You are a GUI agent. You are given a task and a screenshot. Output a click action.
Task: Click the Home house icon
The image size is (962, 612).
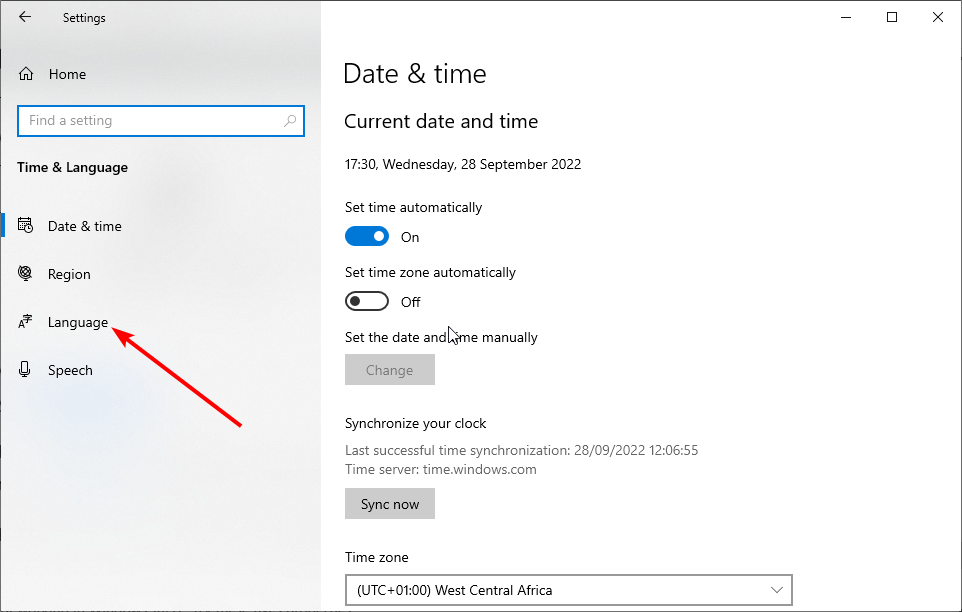coord(26,74)
